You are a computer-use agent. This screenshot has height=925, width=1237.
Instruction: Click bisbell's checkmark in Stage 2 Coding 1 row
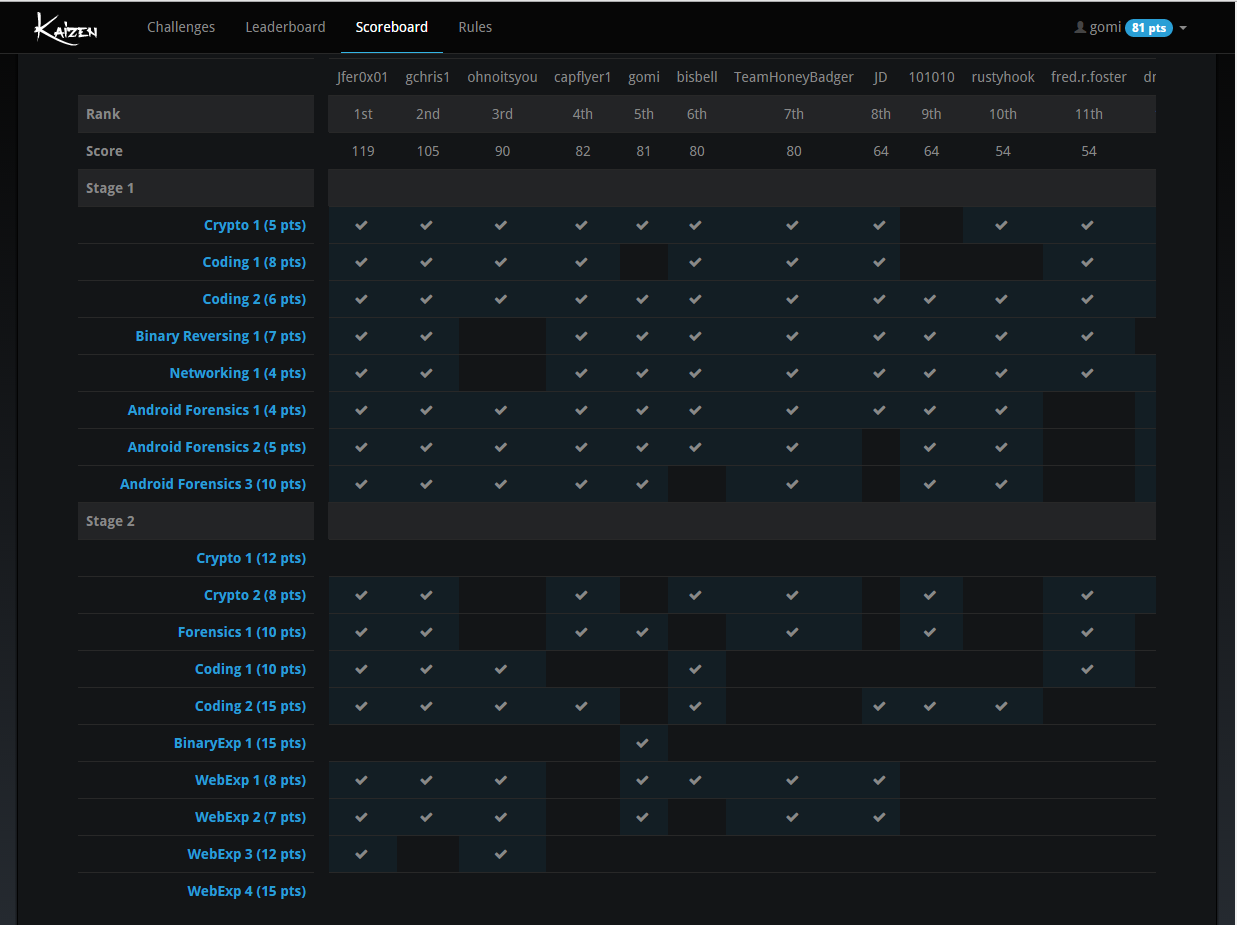pos(696,669)
